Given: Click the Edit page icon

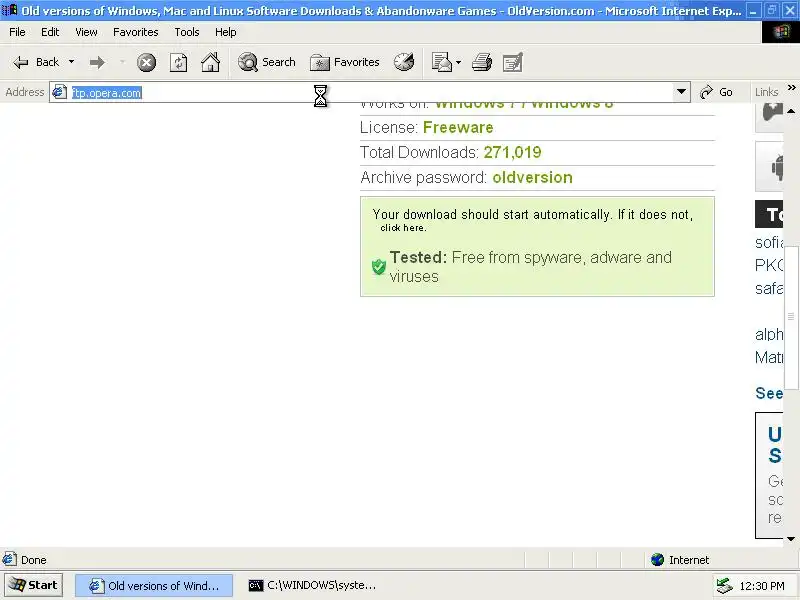Looking at the screenshot, I should point(513,62).
